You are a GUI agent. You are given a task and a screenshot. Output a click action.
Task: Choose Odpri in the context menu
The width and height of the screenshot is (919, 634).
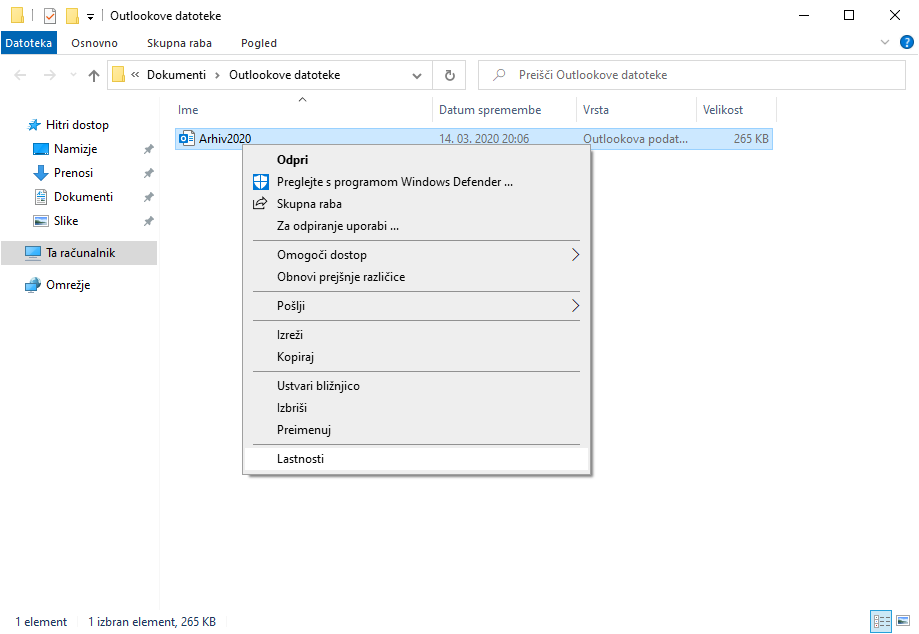(x=416, y=160)
